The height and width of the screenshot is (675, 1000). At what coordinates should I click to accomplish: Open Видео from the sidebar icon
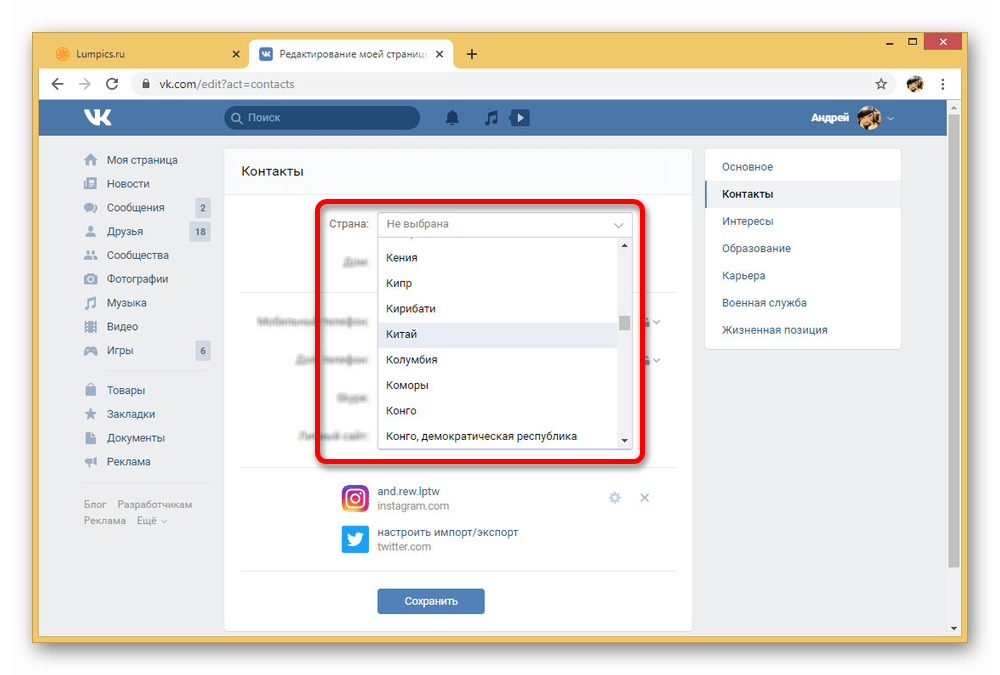coord(90,326)
